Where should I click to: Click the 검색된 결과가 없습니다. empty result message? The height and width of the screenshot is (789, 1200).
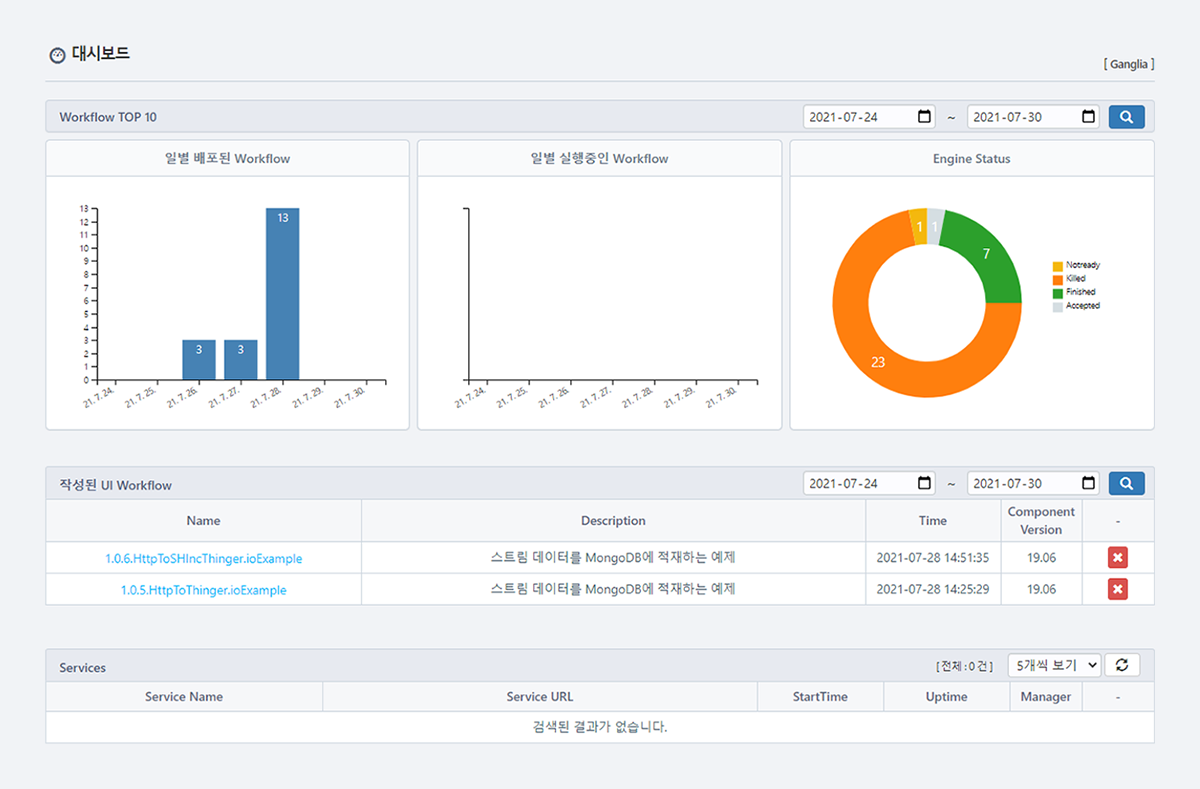600,727
